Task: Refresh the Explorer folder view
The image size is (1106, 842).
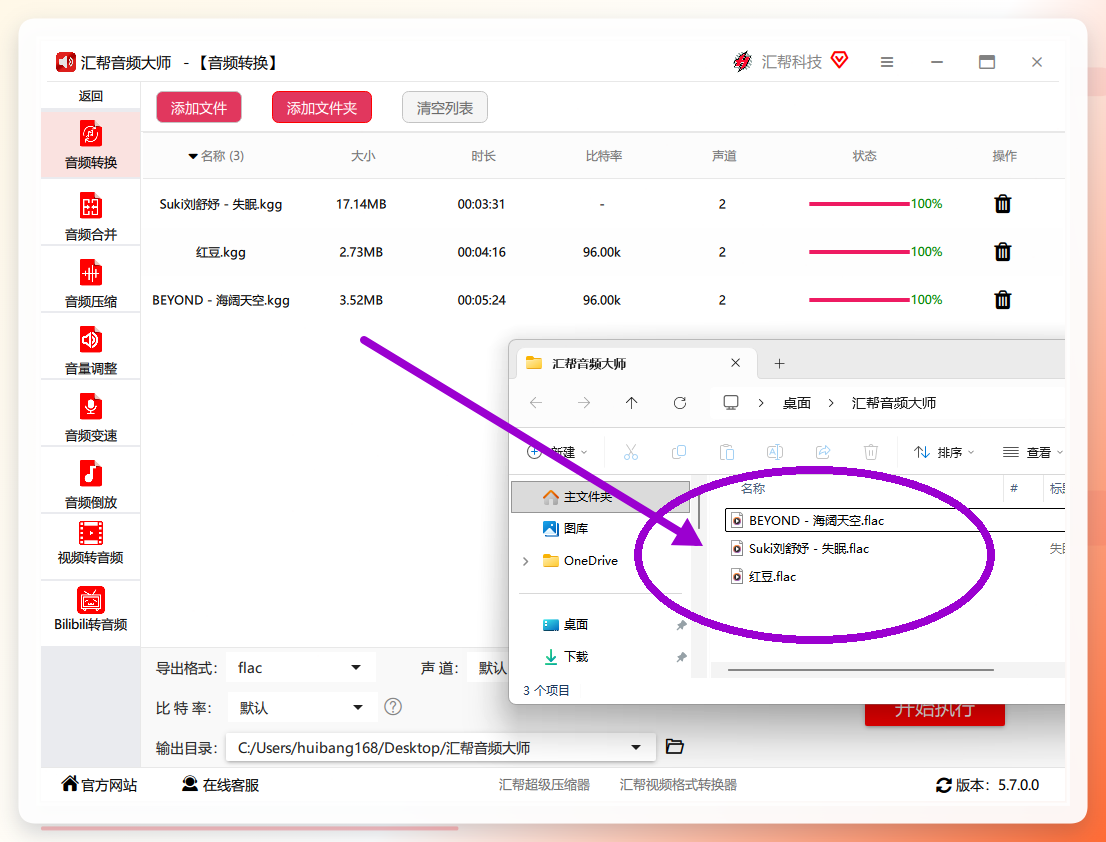Action: 680,403
